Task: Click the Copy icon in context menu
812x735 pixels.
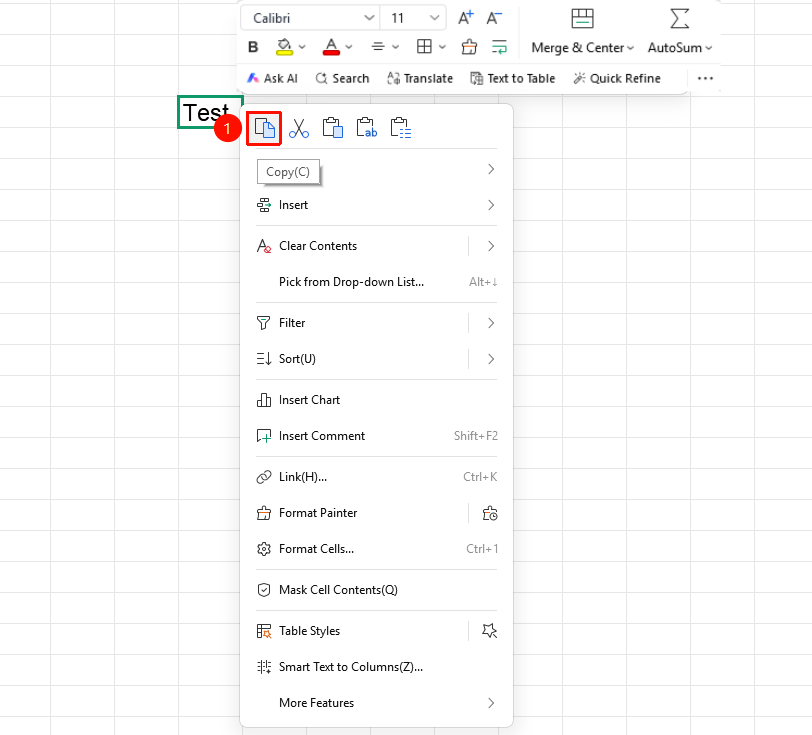Action: tap(264, 128)
